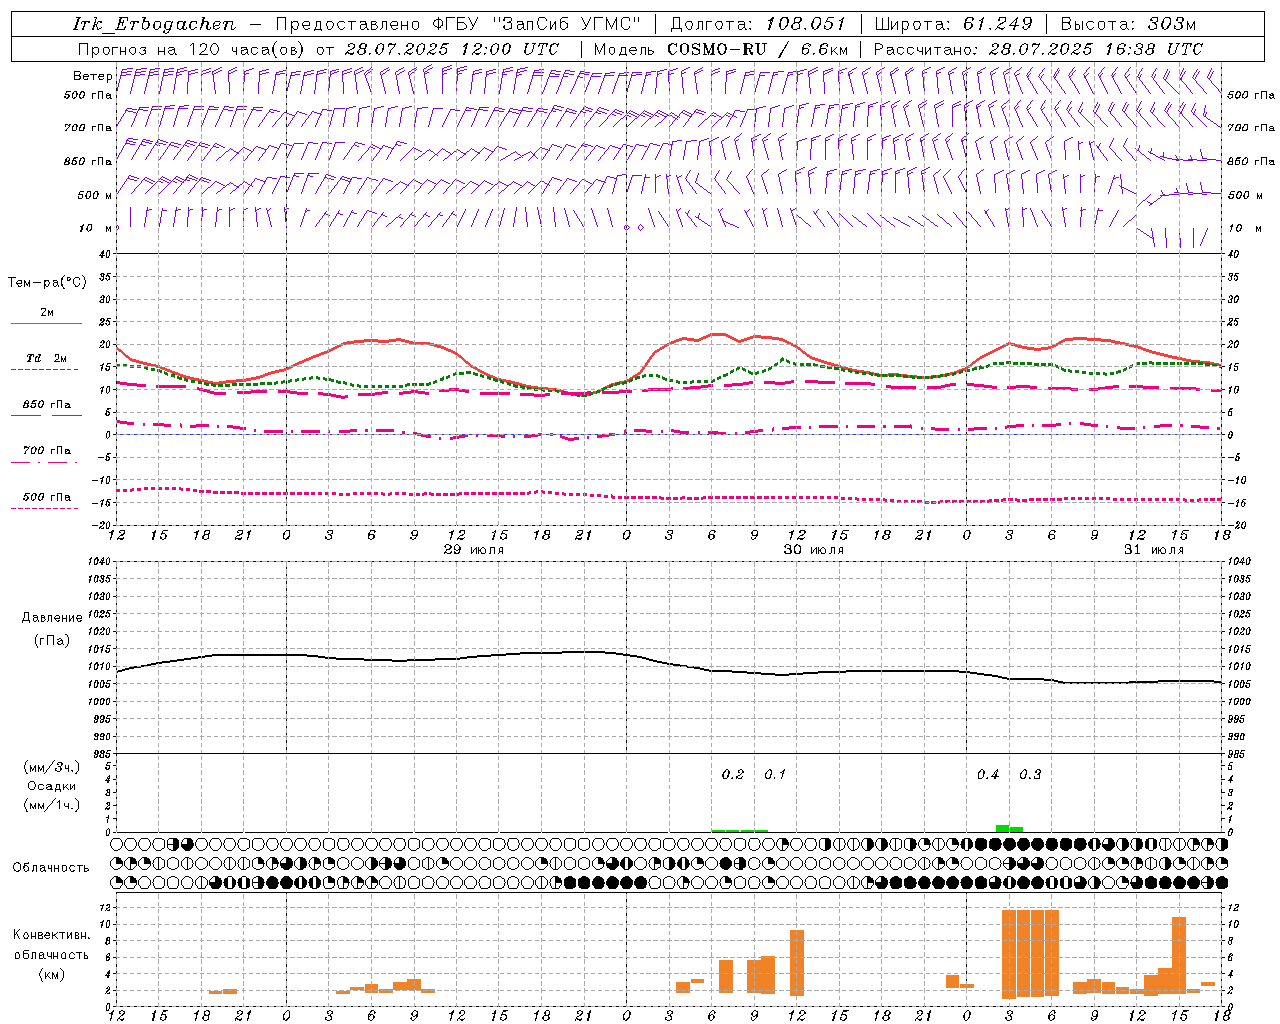Click the "(мм/1ч.)" units label
This screenshot has height=1024, width=1280.
(52, 805)
